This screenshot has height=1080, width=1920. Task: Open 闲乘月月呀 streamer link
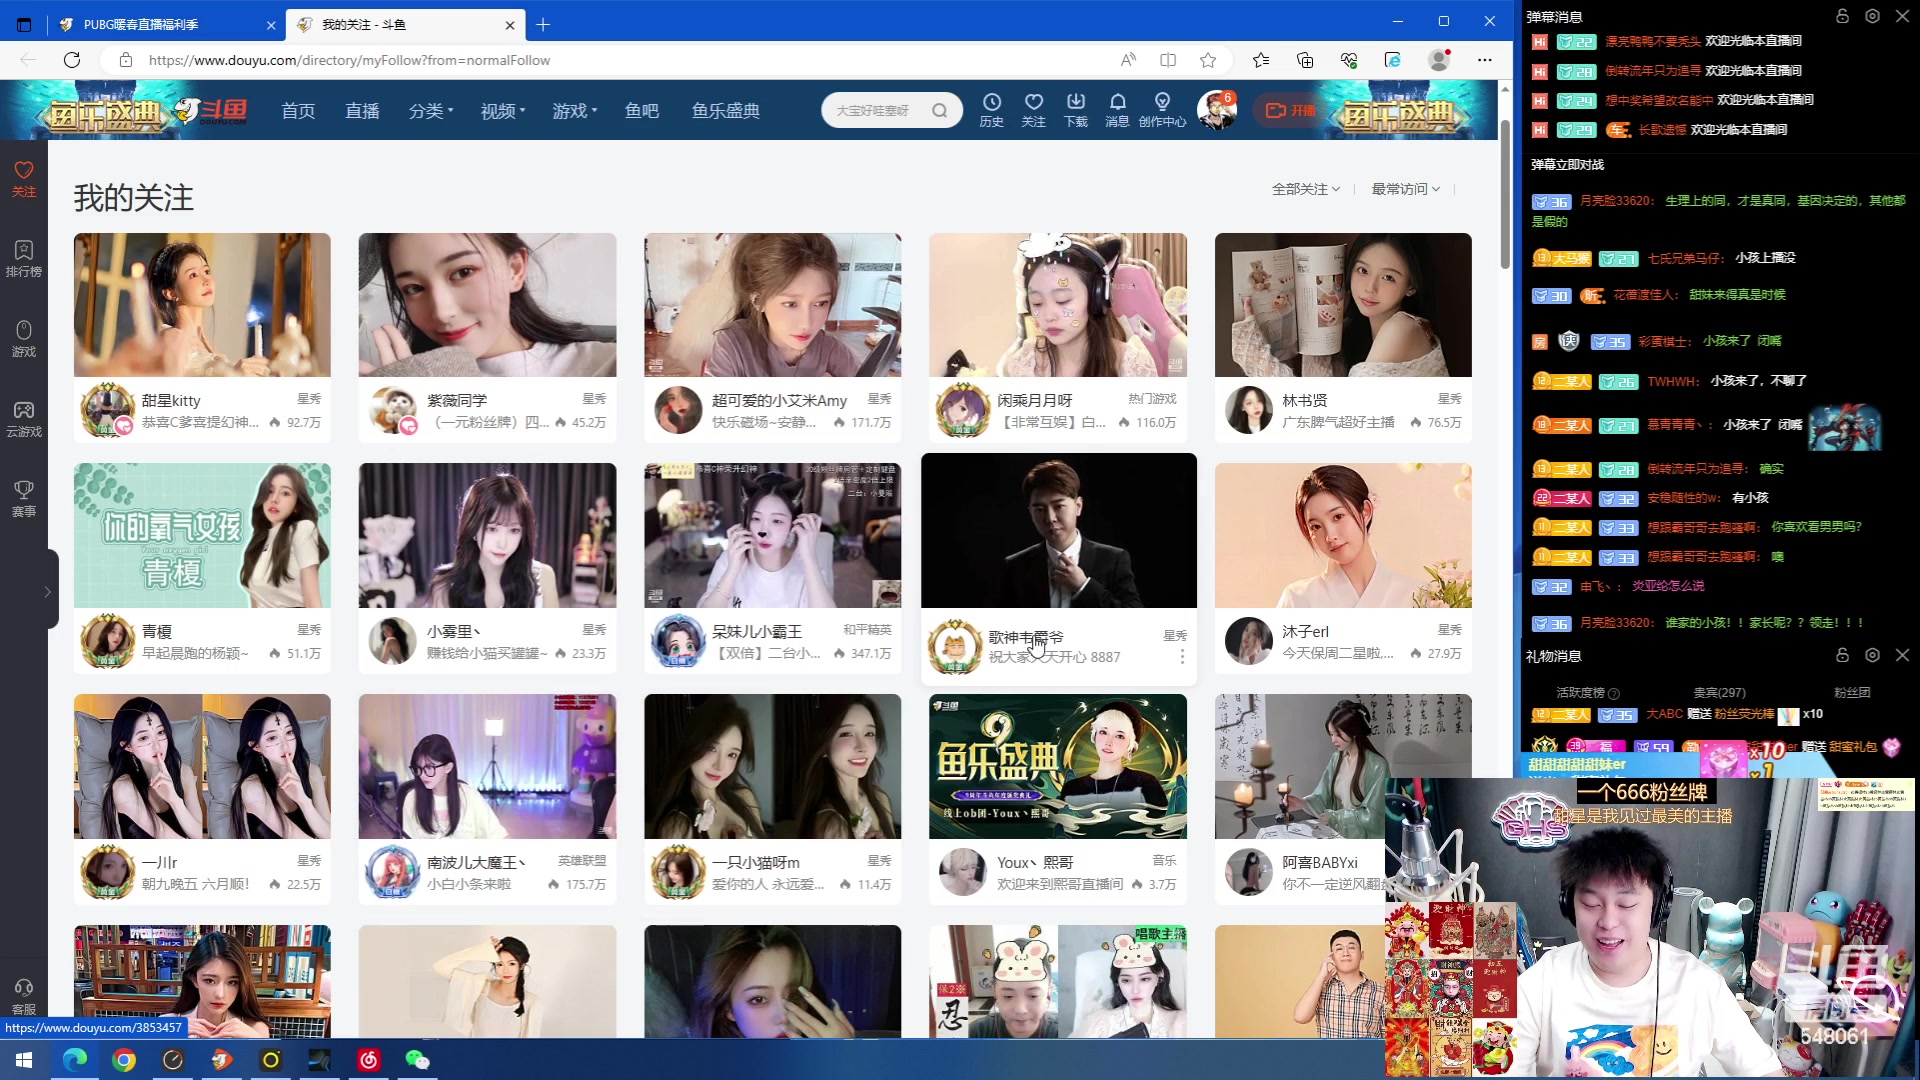tap(1034, 400)
